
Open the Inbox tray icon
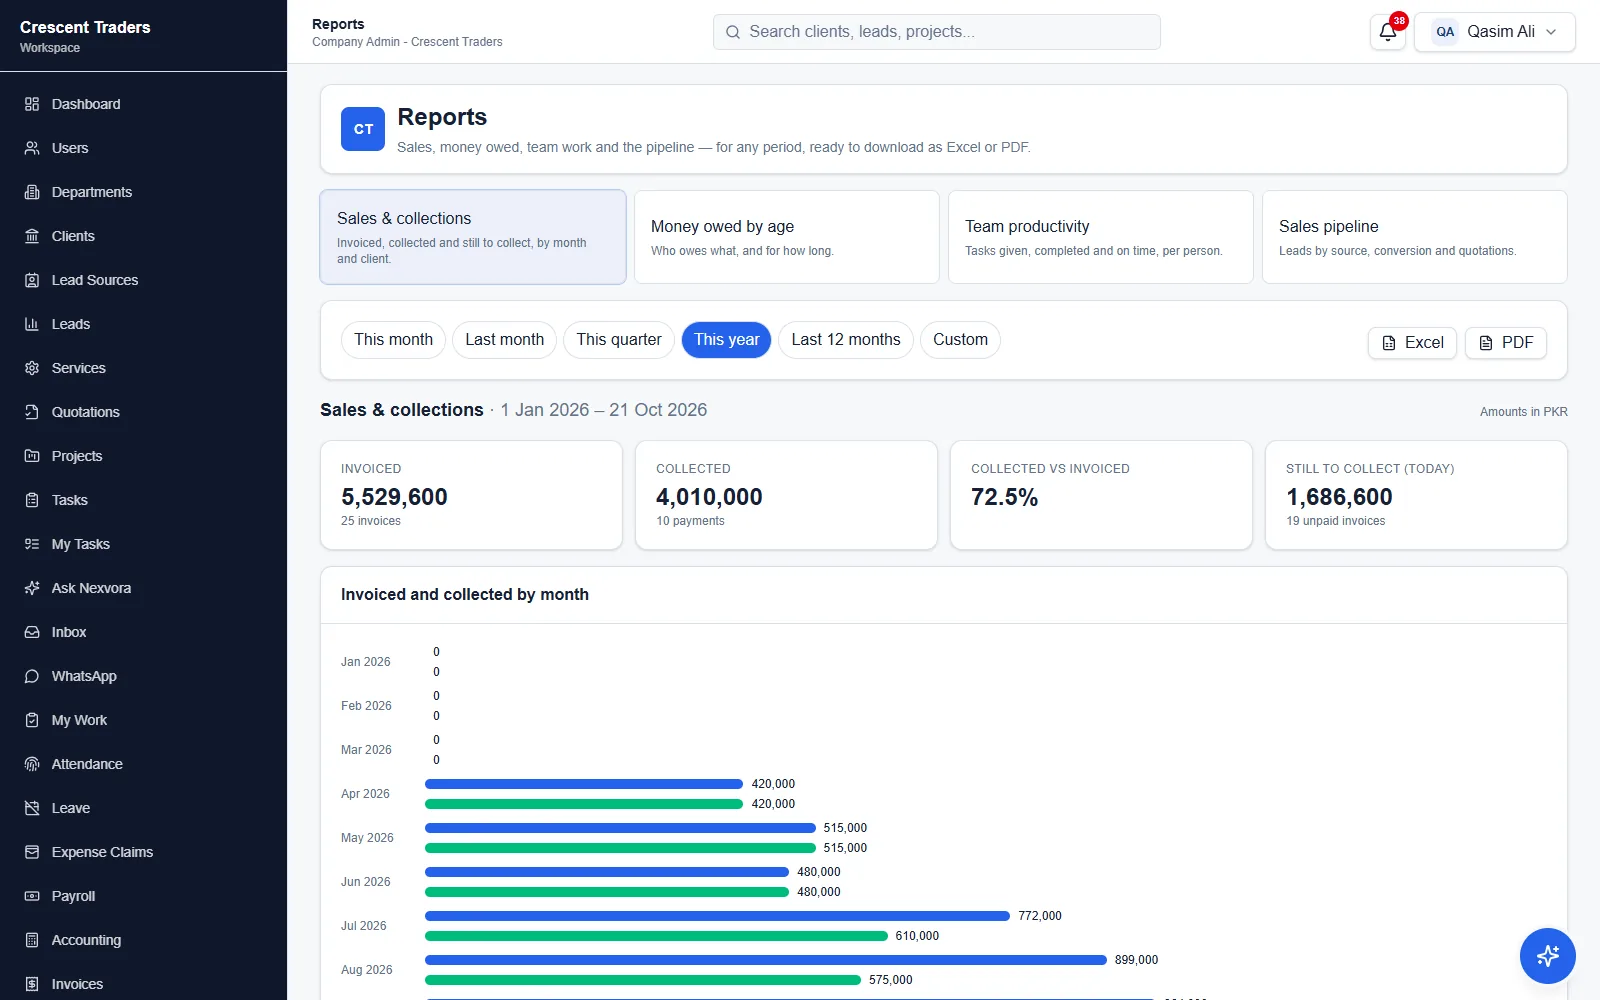point(32,632)
